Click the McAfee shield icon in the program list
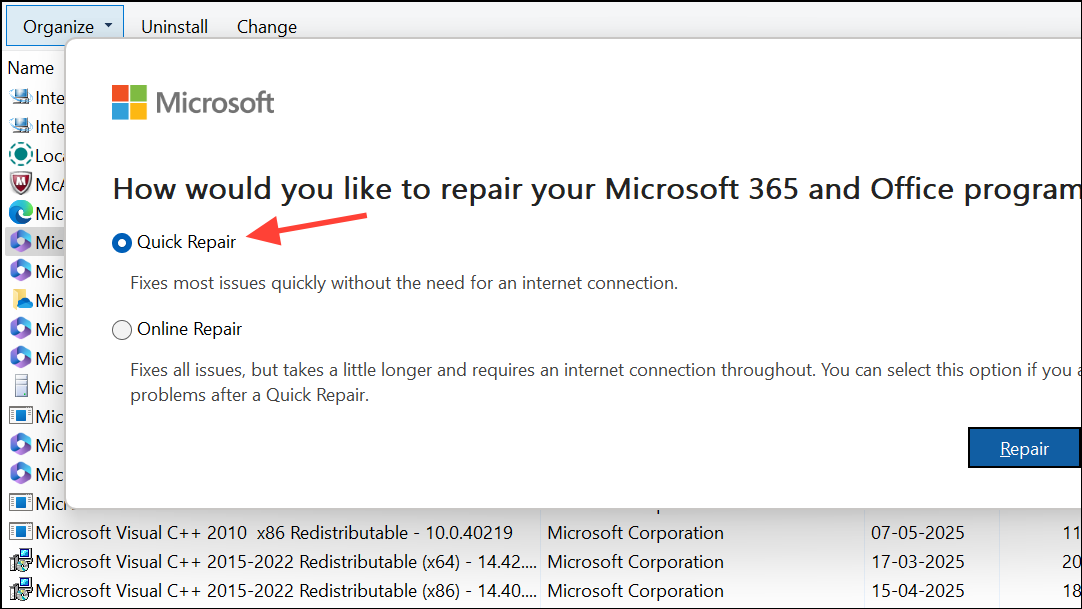Image resolution: width=1082 pixels, height=609 pixels. [x=20, y=184]
